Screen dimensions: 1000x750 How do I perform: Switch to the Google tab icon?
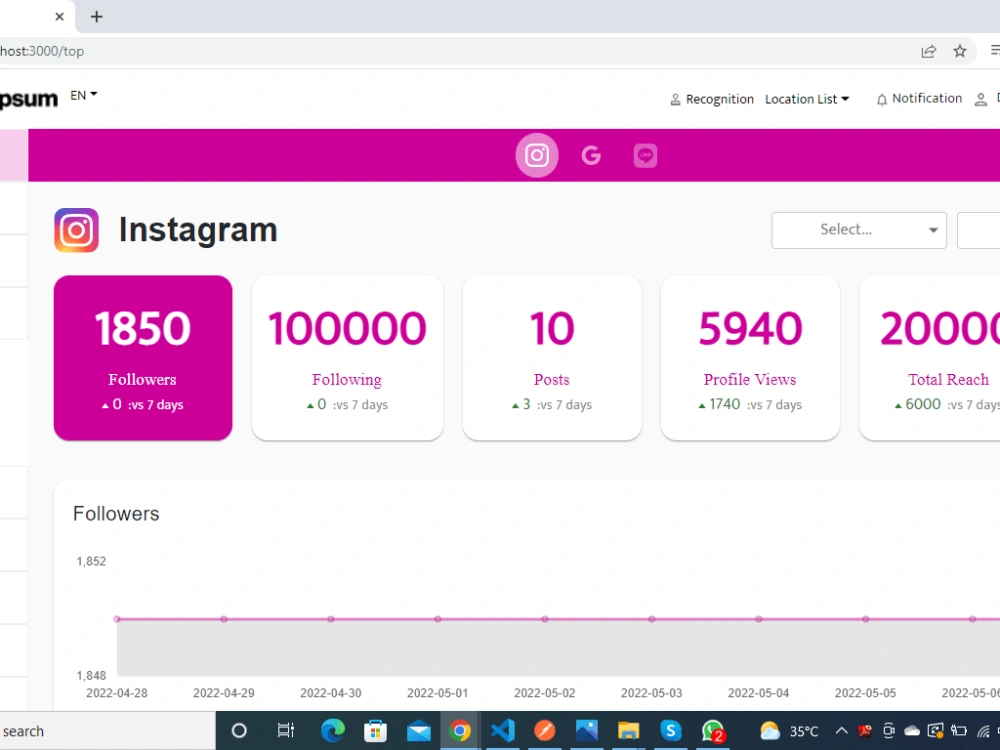pos(591,155)
